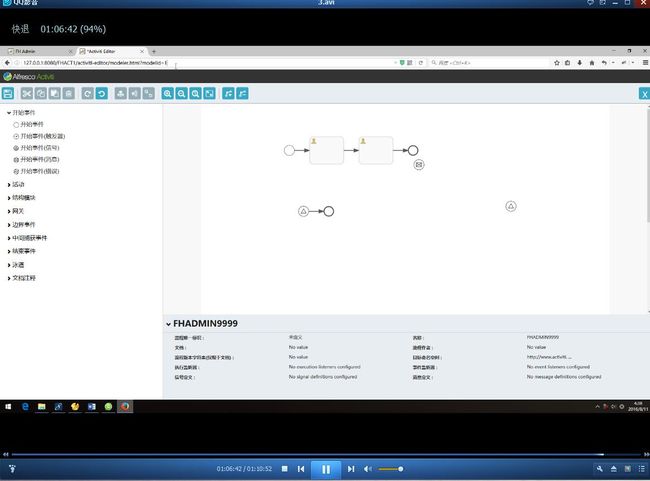The image size is (650, 481).
Task: Click the same-size alignment toolbar icon
Action: click(148, 93)
